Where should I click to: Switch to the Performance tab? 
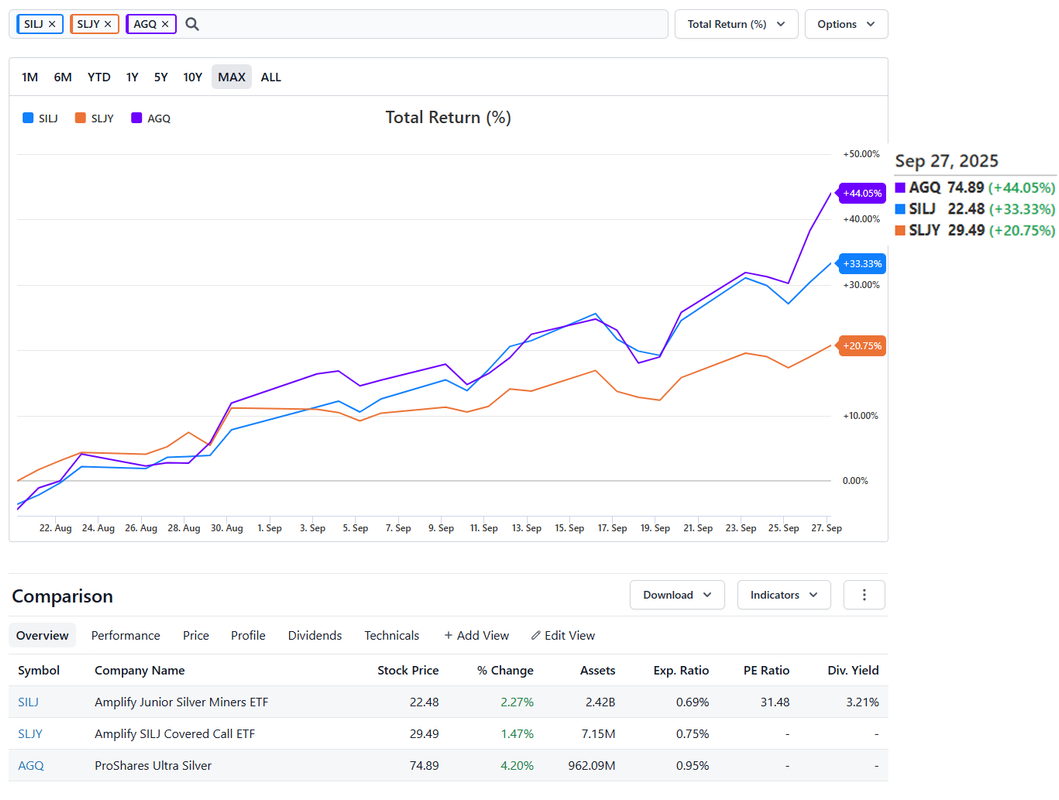tap(125, 636)
